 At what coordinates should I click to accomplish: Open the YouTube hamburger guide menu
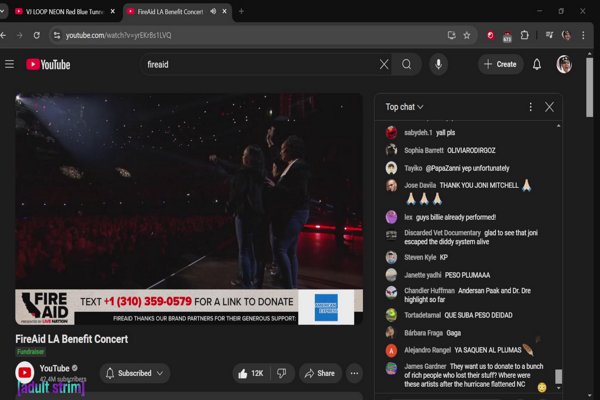(10, 64)
